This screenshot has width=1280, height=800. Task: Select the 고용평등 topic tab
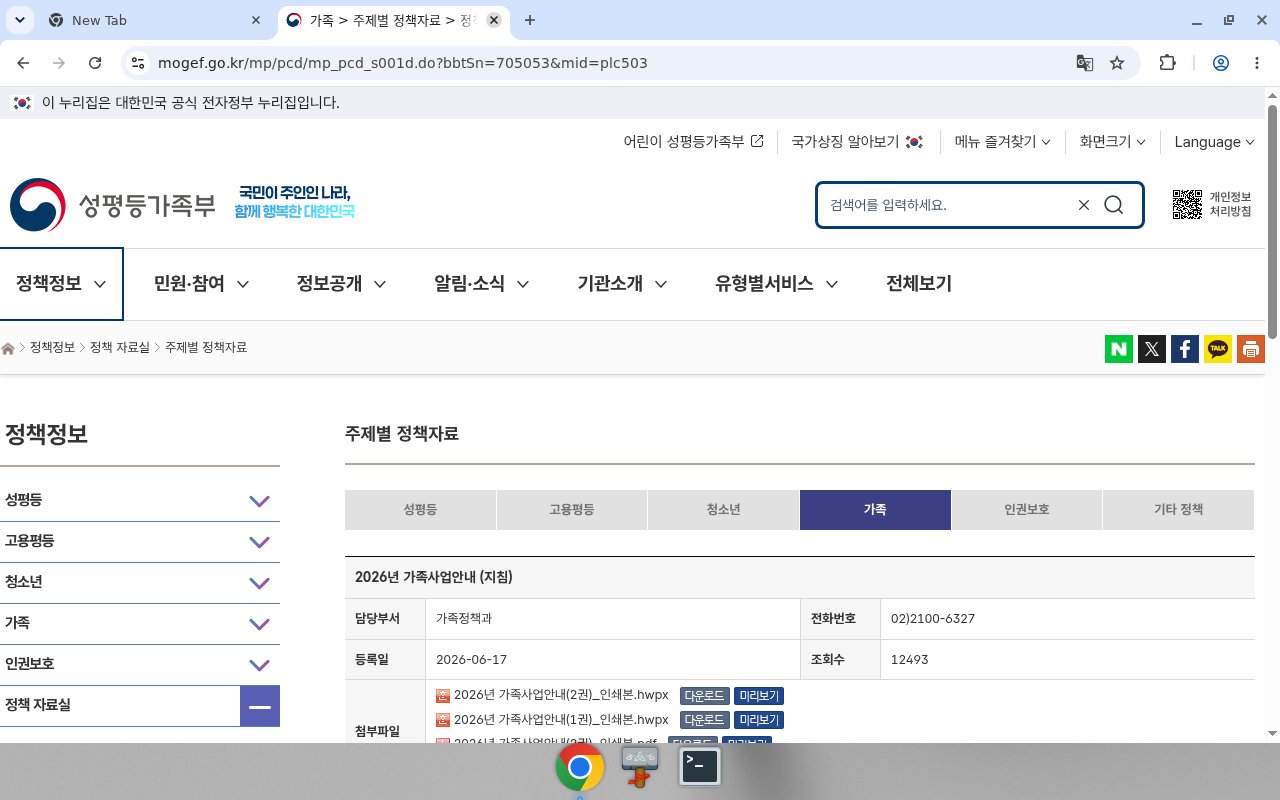[x=572, y=510]
